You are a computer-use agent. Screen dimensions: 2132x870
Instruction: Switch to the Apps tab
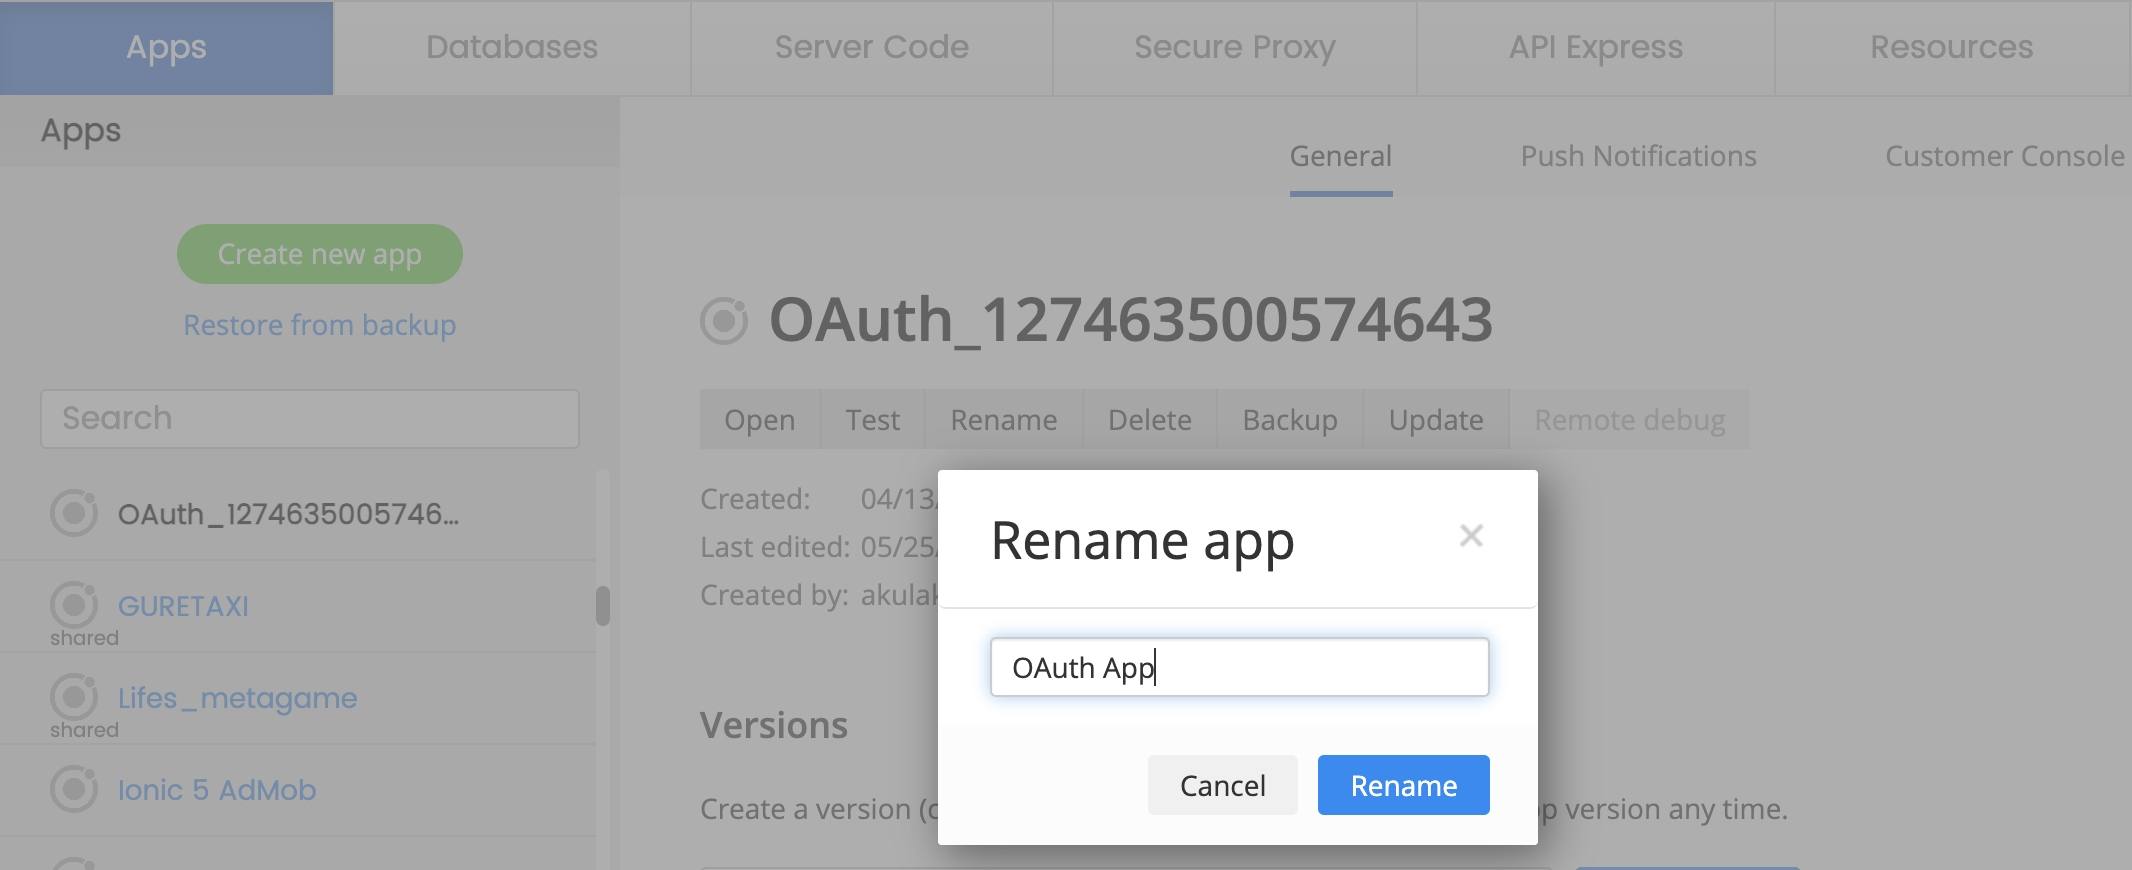click(166, 48)
